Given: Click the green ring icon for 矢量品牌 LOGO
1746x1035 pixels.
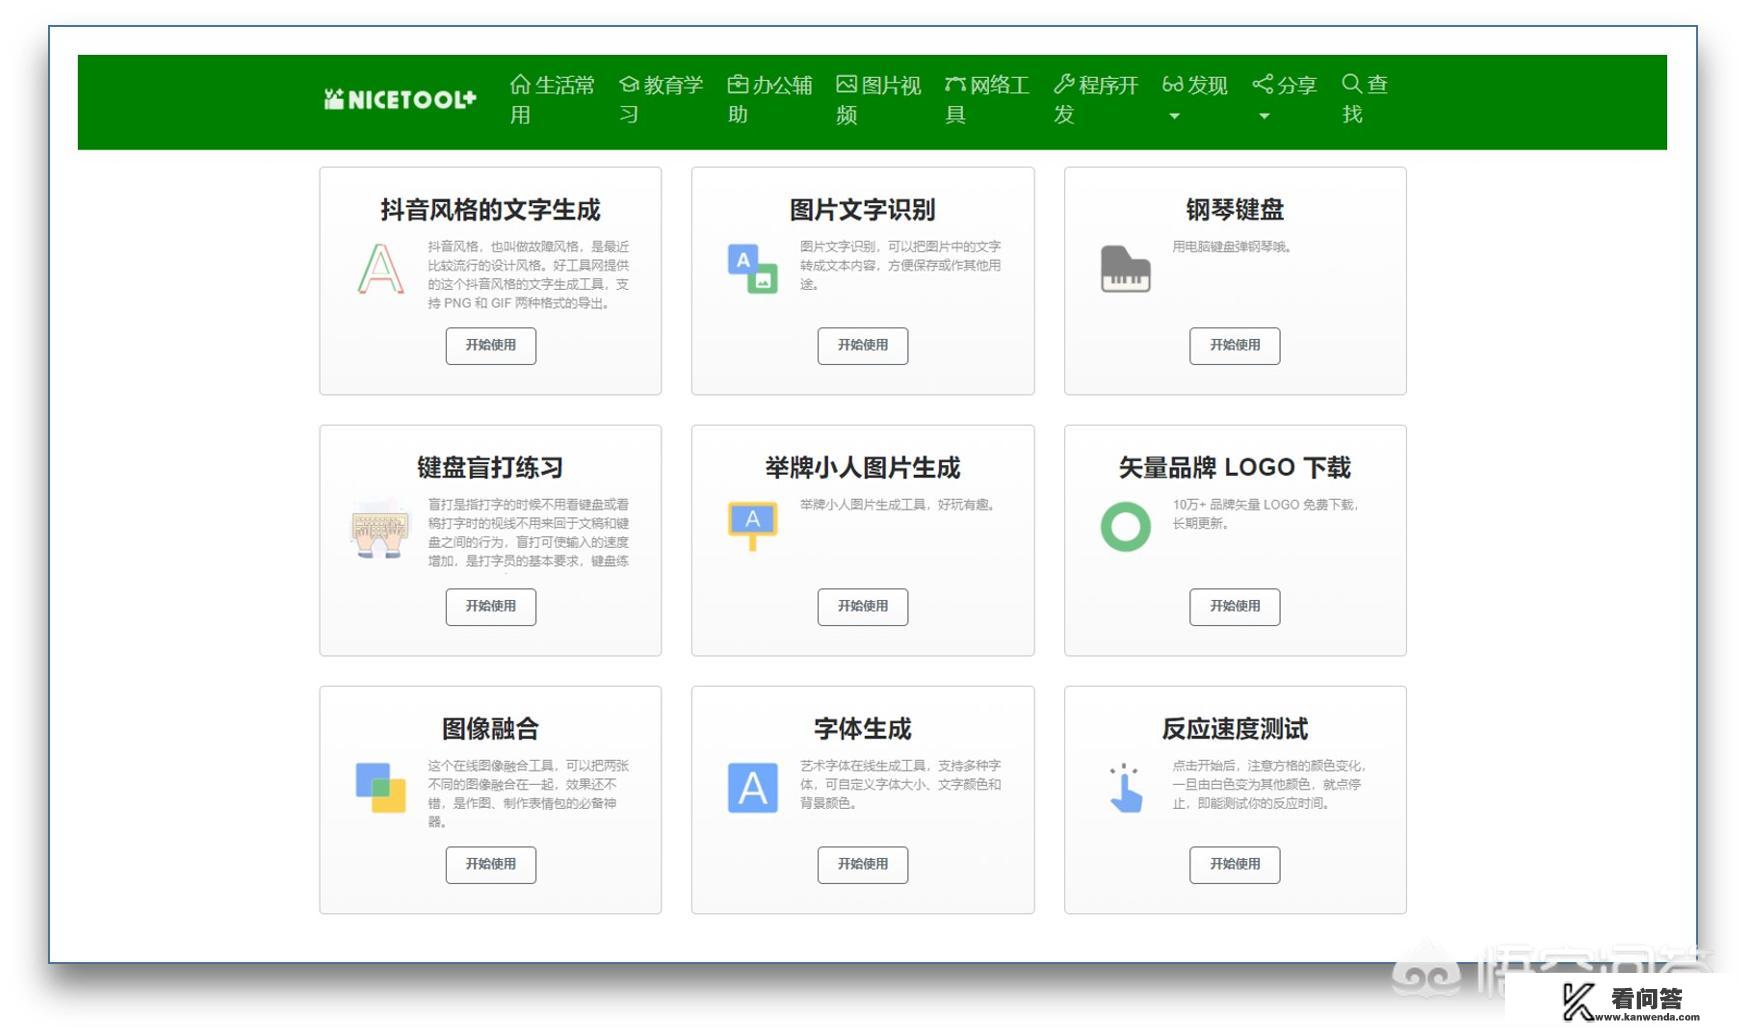Looking at the screenshot, I should [x=1126, y=526].
